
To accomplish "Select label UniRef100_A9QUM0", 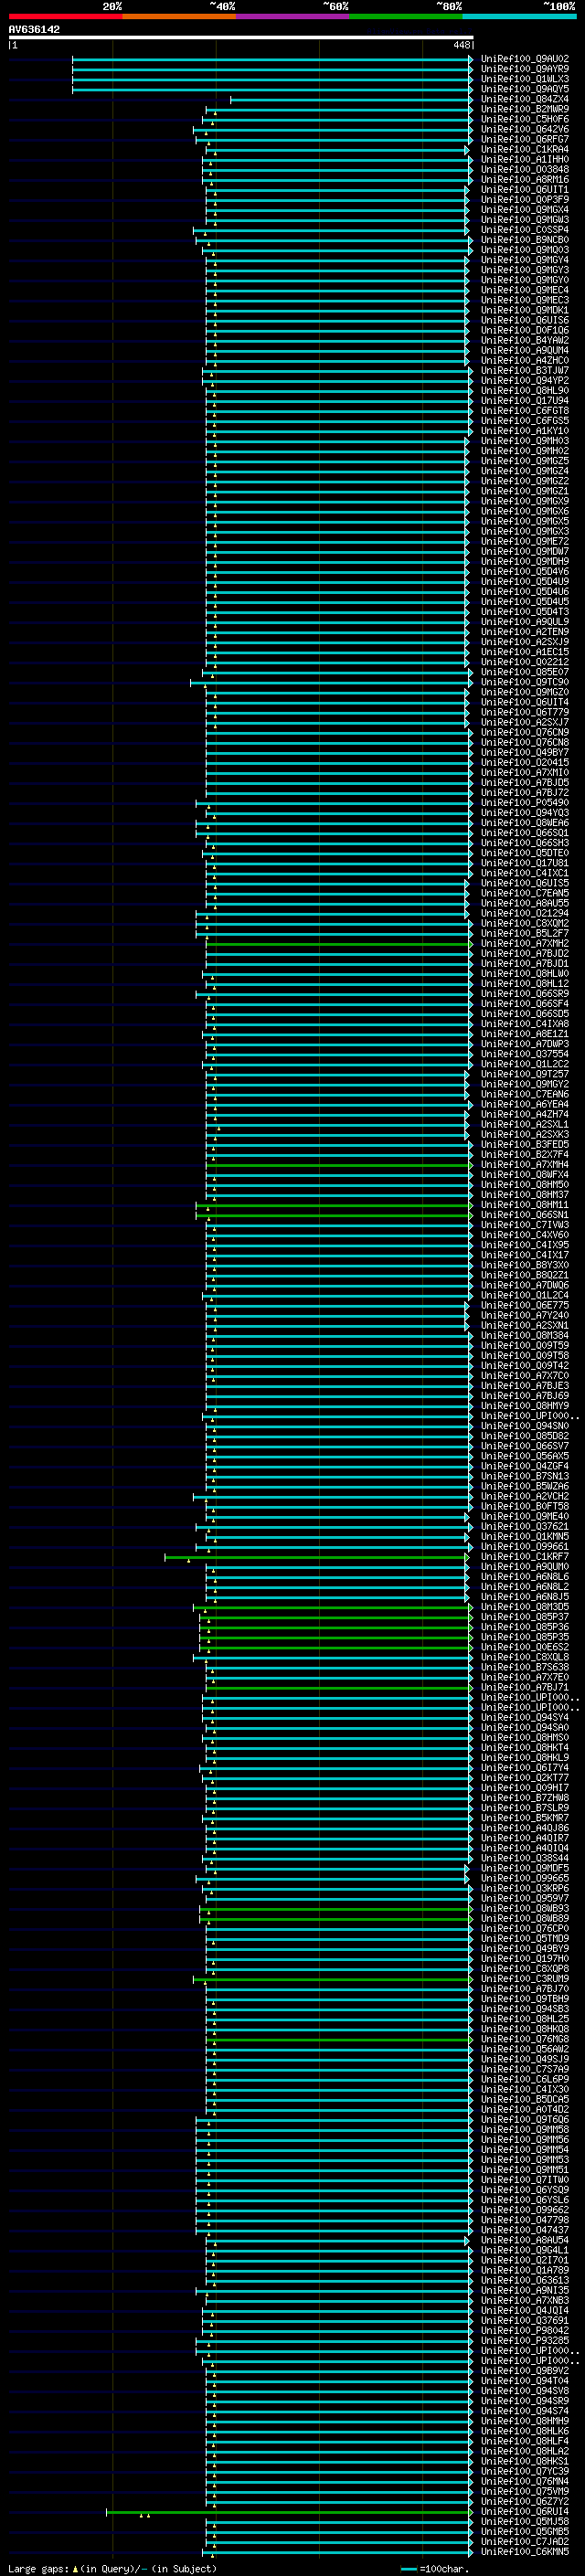I will coord(525,1566).
